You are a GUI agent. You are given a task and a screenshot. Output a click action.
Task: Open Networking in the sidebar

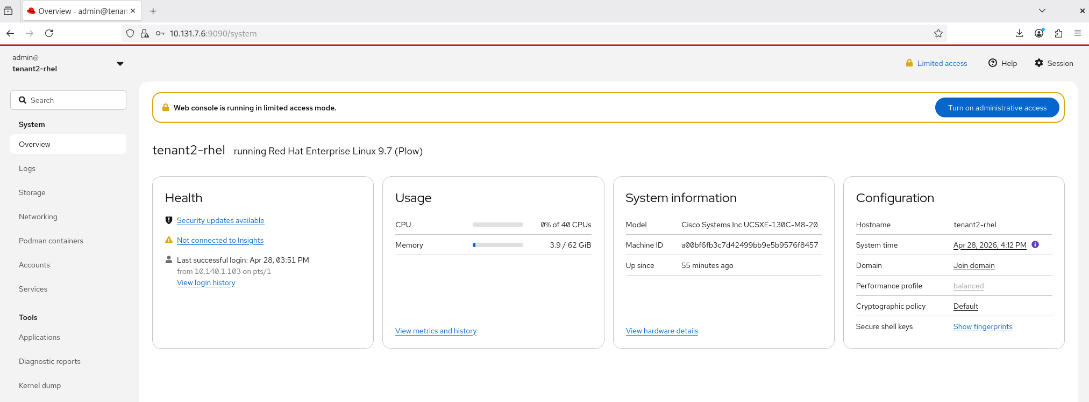coord(68,217)
